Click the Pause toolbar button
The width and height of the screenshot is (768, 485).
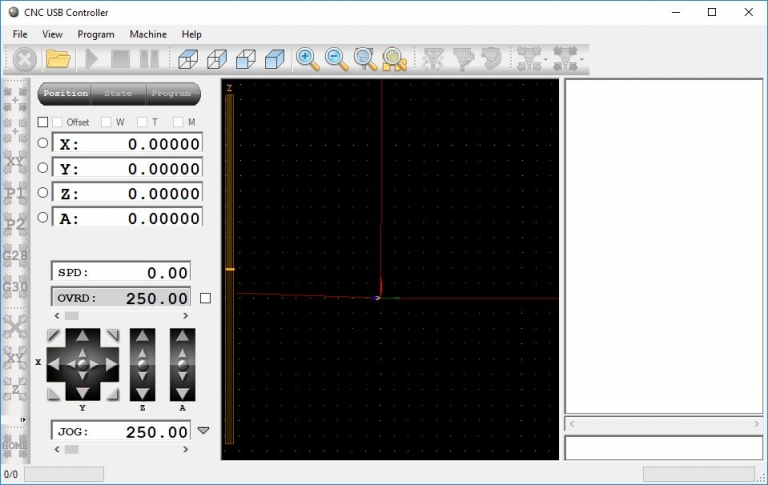click(149, 59)
